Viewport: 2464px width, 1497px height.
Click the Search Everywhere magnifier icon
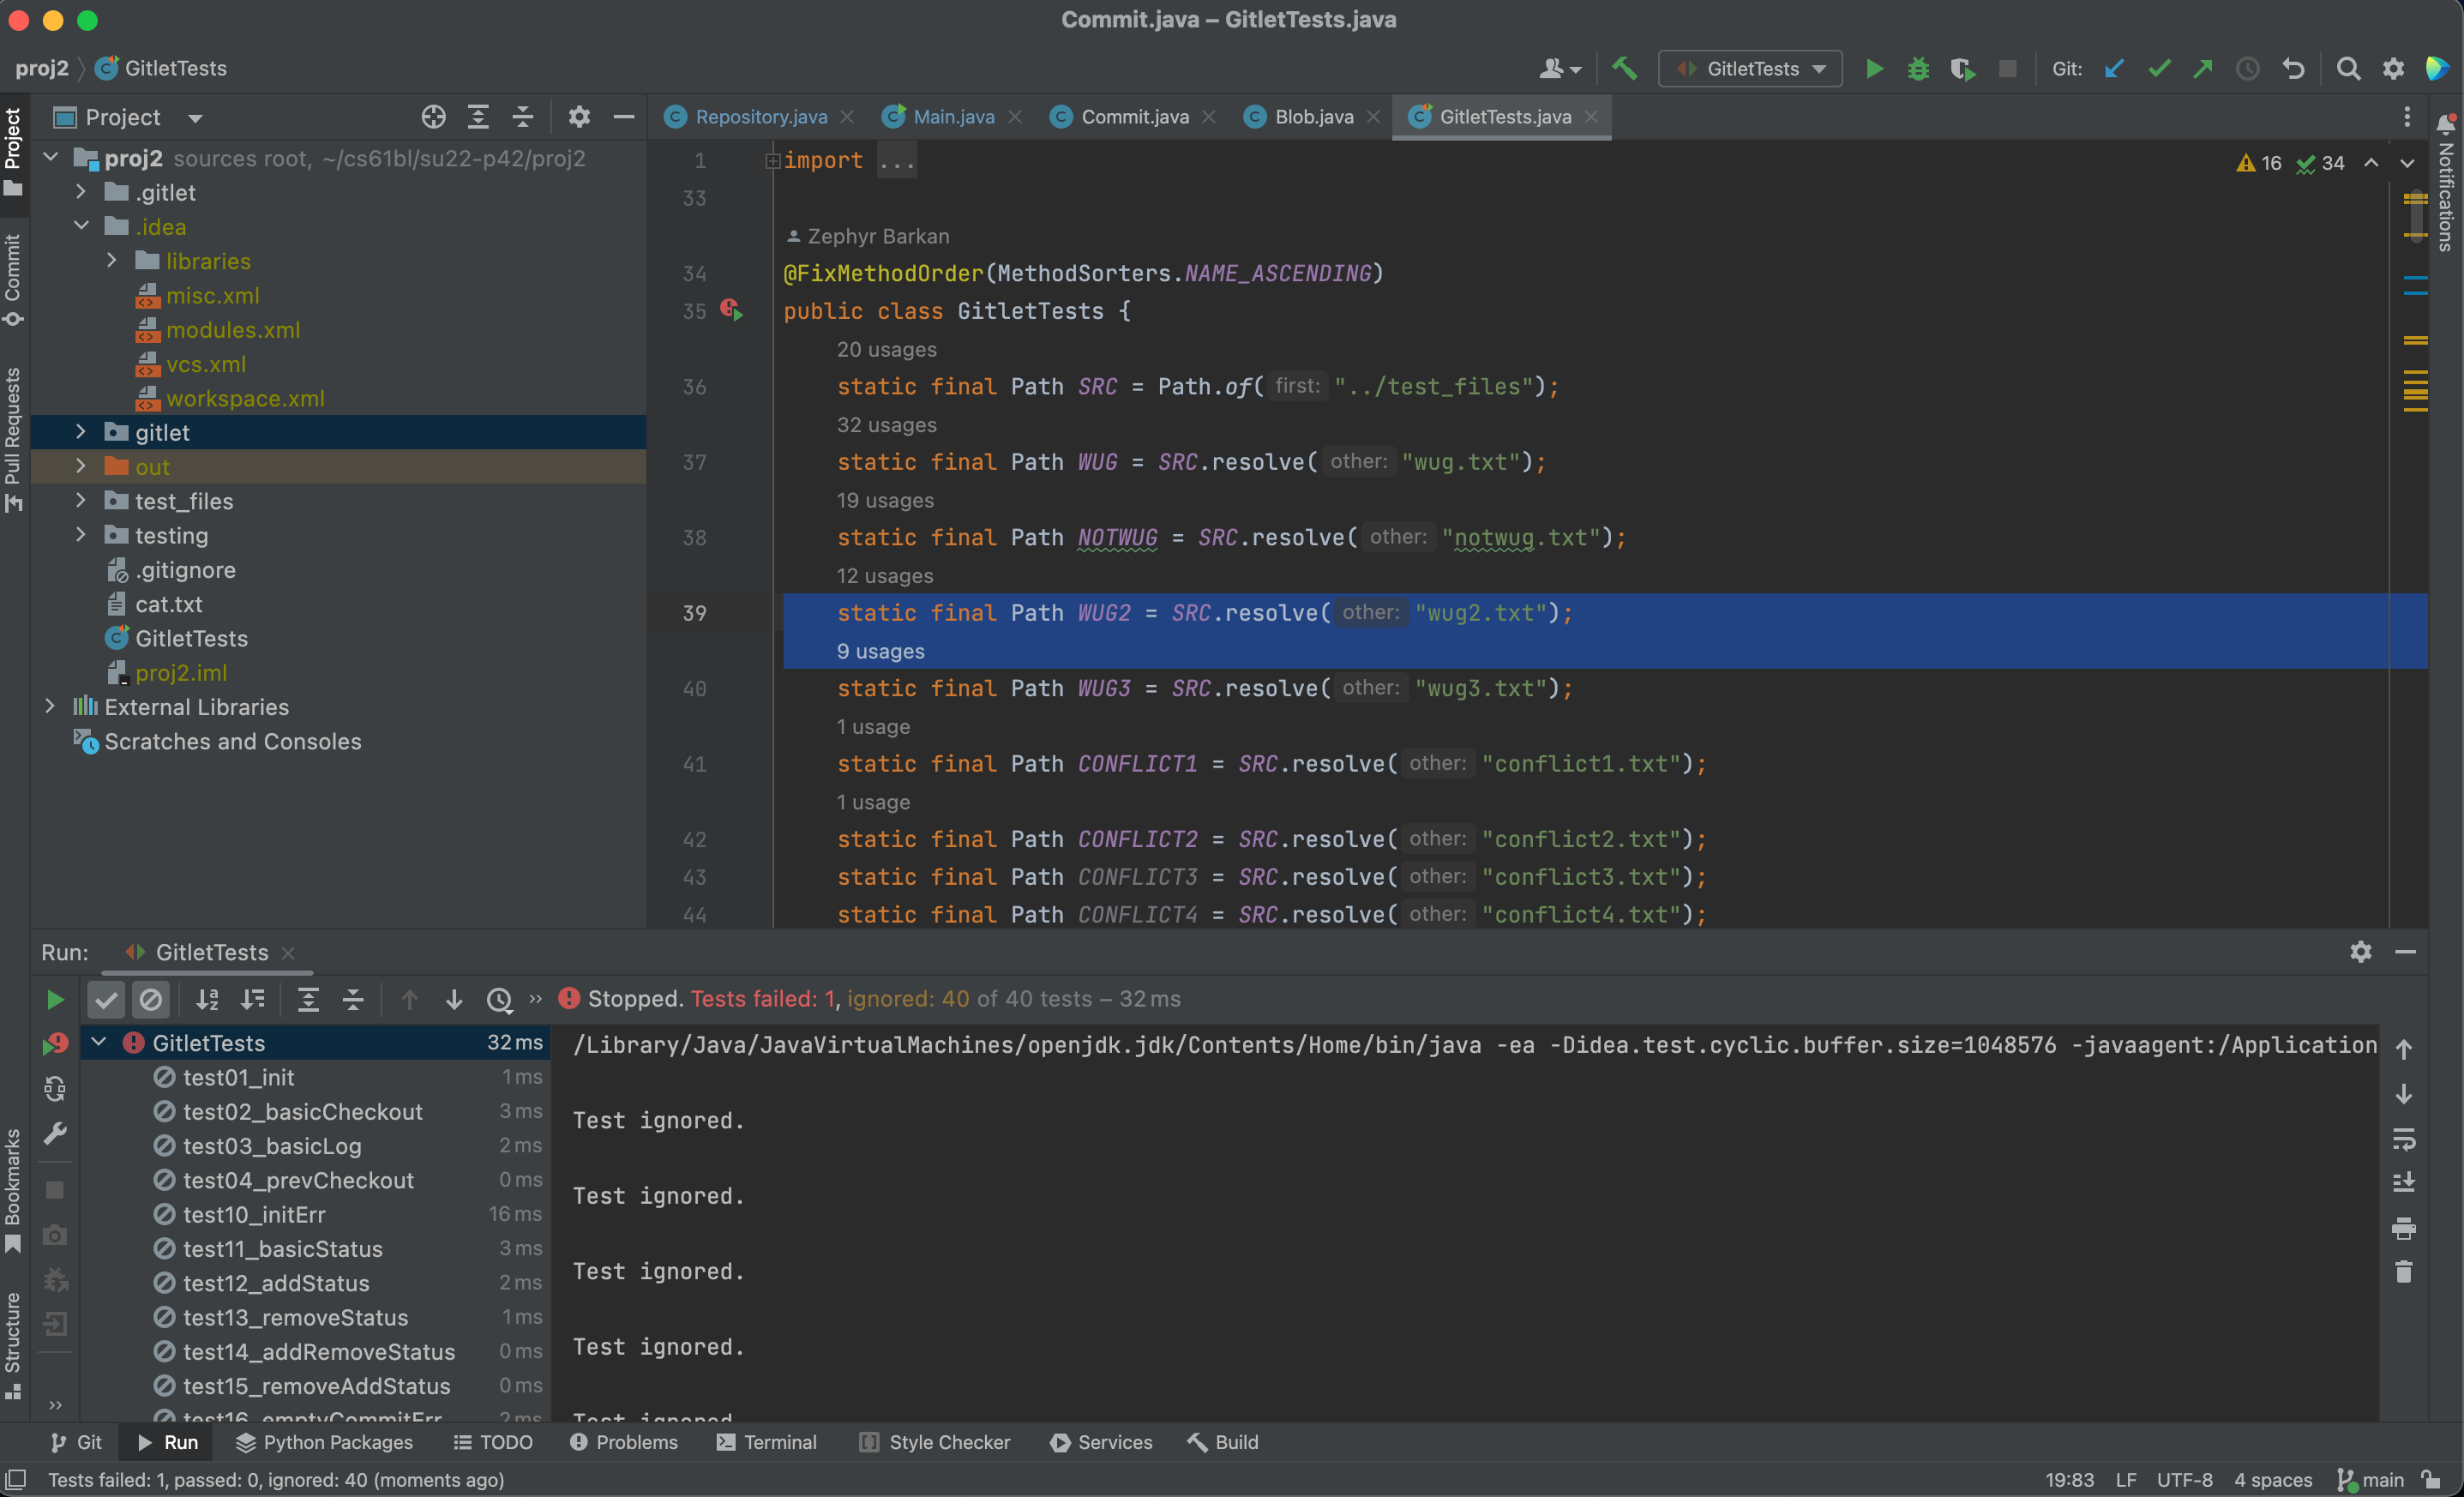(x=2347, y=69)
